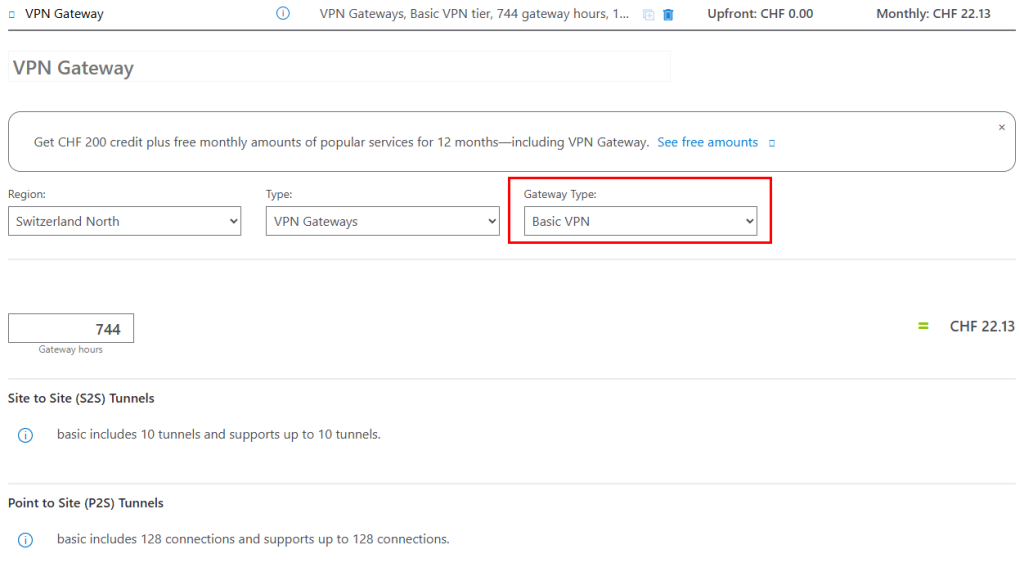Screen dimensions: 1024x572
Task: Select the VPN Gateways, Basic VPN tier summary text
Action: tap(474, 14)
